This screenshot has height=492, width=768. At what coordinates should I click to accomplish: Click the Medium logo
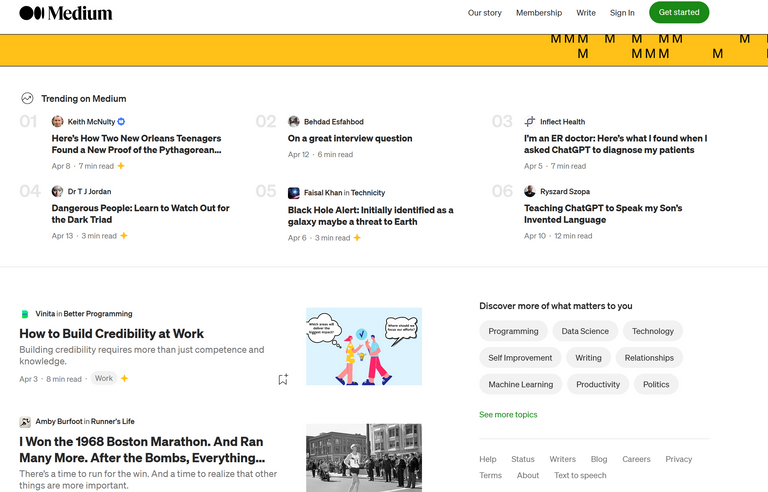pyautogui.click(x=66, y=13)
